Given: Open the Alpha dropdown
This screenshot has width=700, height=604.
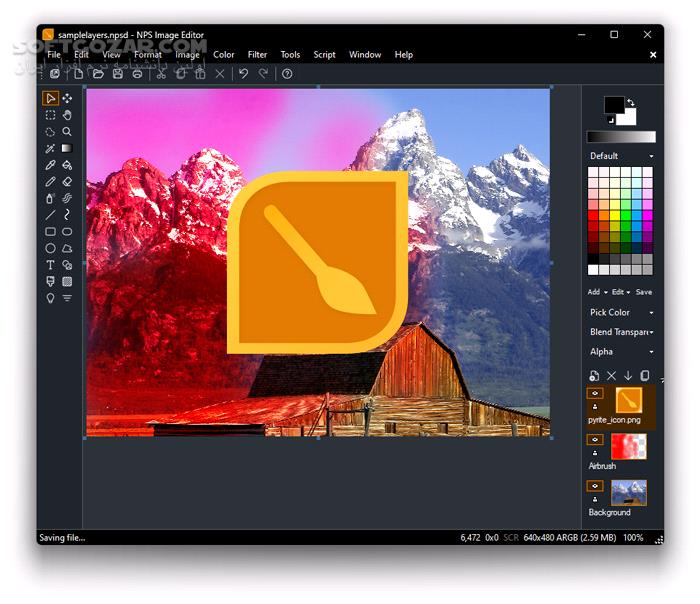Looking at the screenshot, I should click(x=621, y=352).
